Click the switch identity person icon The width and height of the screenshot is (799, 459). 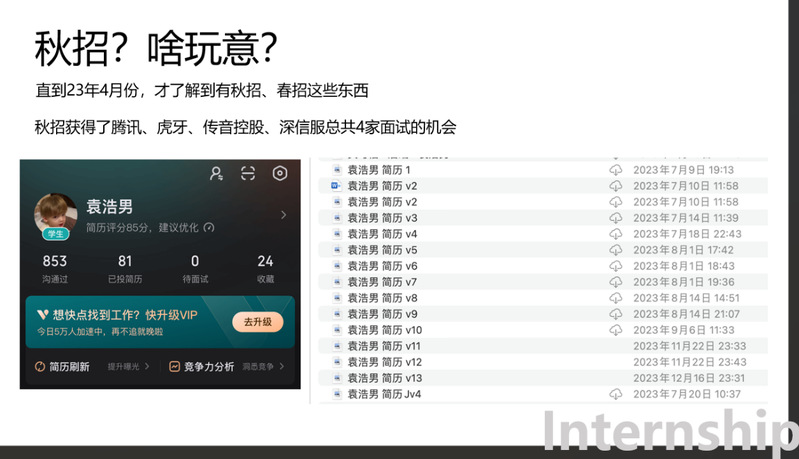click(x=217, y=174)
